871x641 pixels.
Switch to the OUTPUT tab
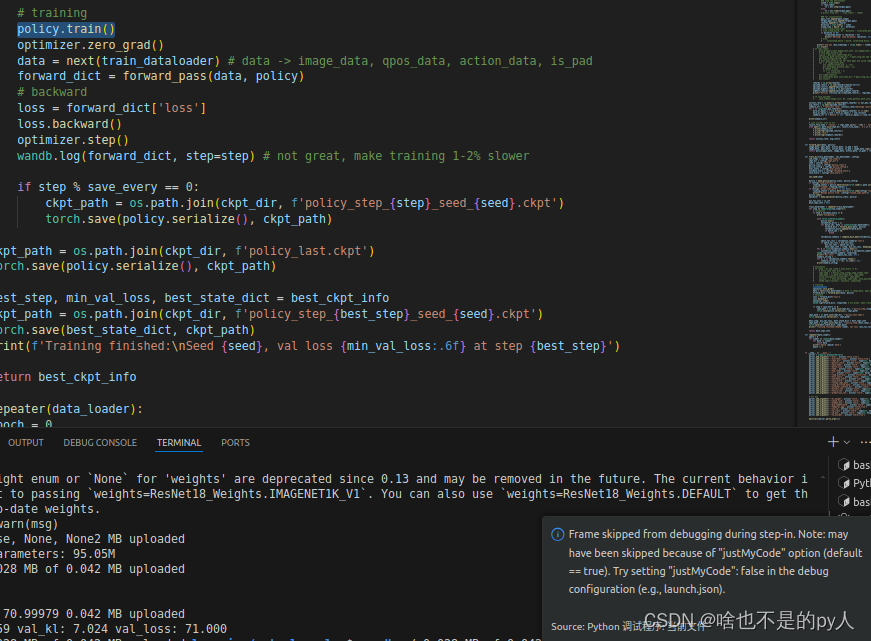coord(26,442)
